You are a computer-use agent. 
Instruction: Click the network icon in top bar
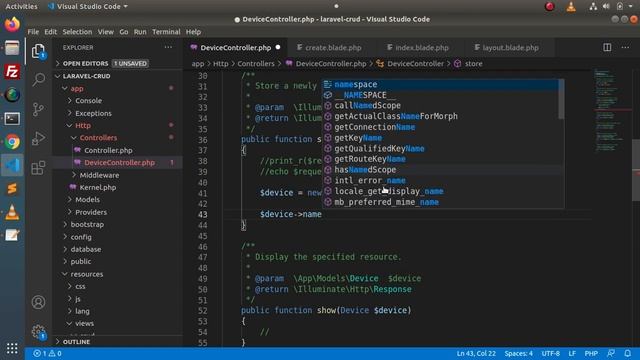coord(593,6)
